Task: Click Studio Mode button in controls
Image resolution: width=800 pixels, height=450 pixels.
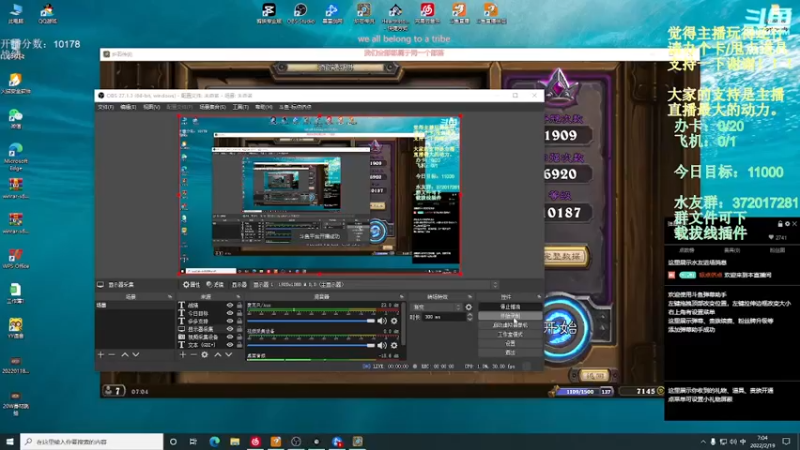Action: pyautogui.click(x=510, y=334)
